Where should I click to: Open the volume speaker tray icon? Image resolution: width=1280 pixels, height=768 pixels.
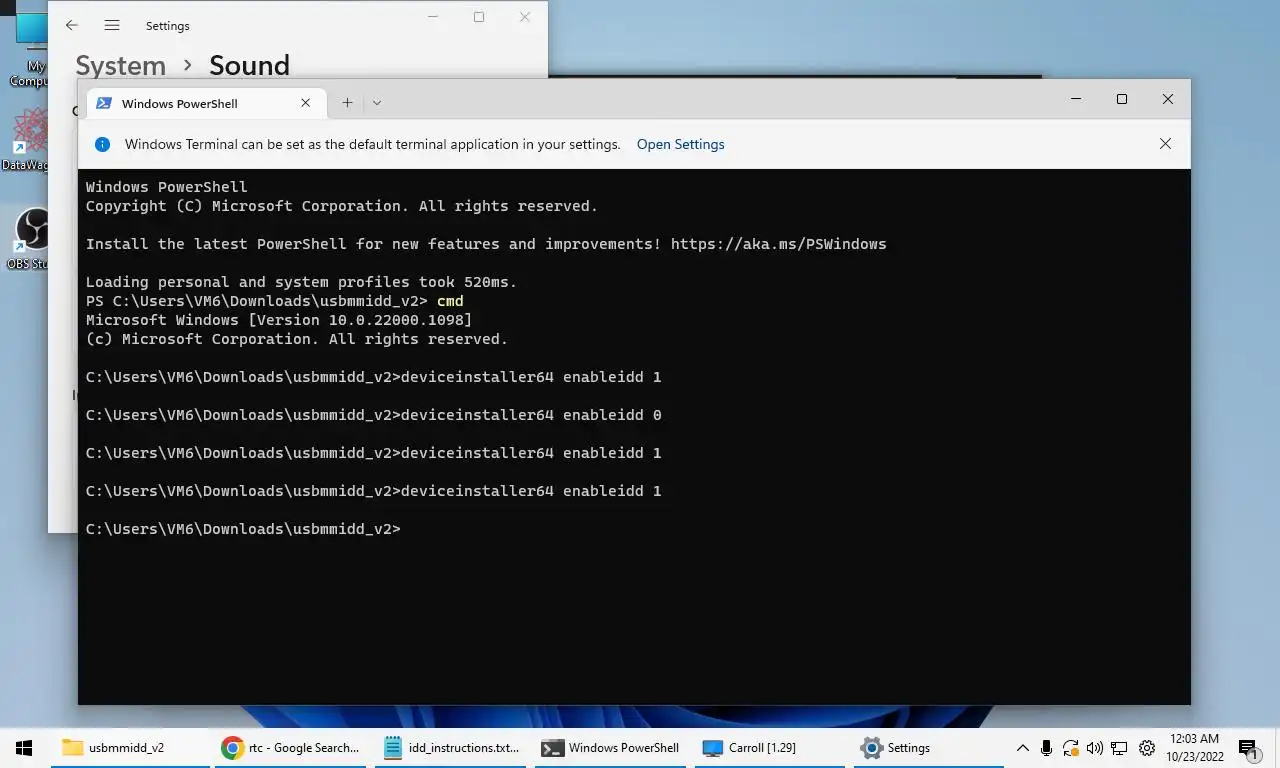point(1095,748)
